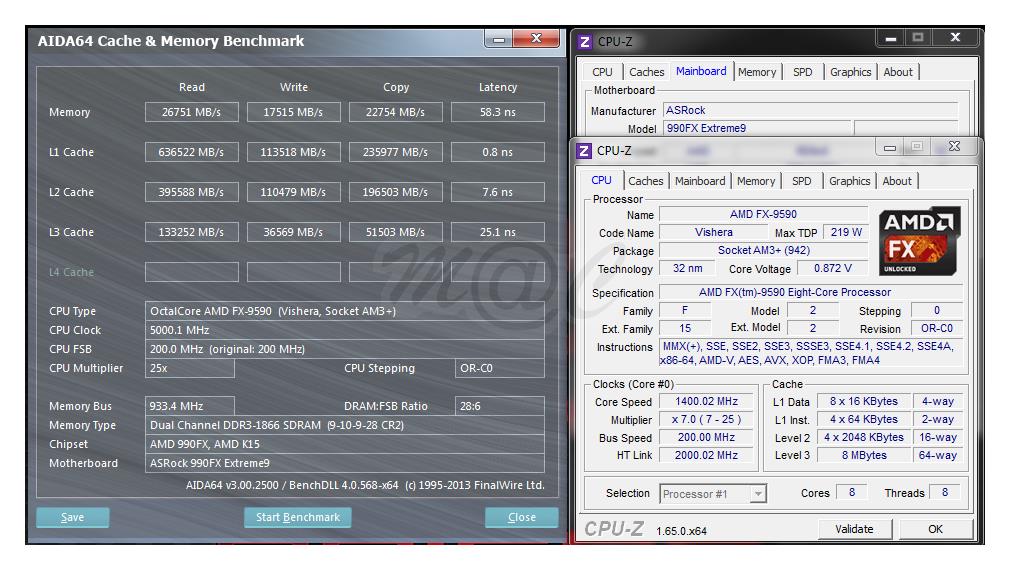The image size is (1010, 570).
Task: Select the SPD tab in back CPU-Z window
Action: coord(803,72)
